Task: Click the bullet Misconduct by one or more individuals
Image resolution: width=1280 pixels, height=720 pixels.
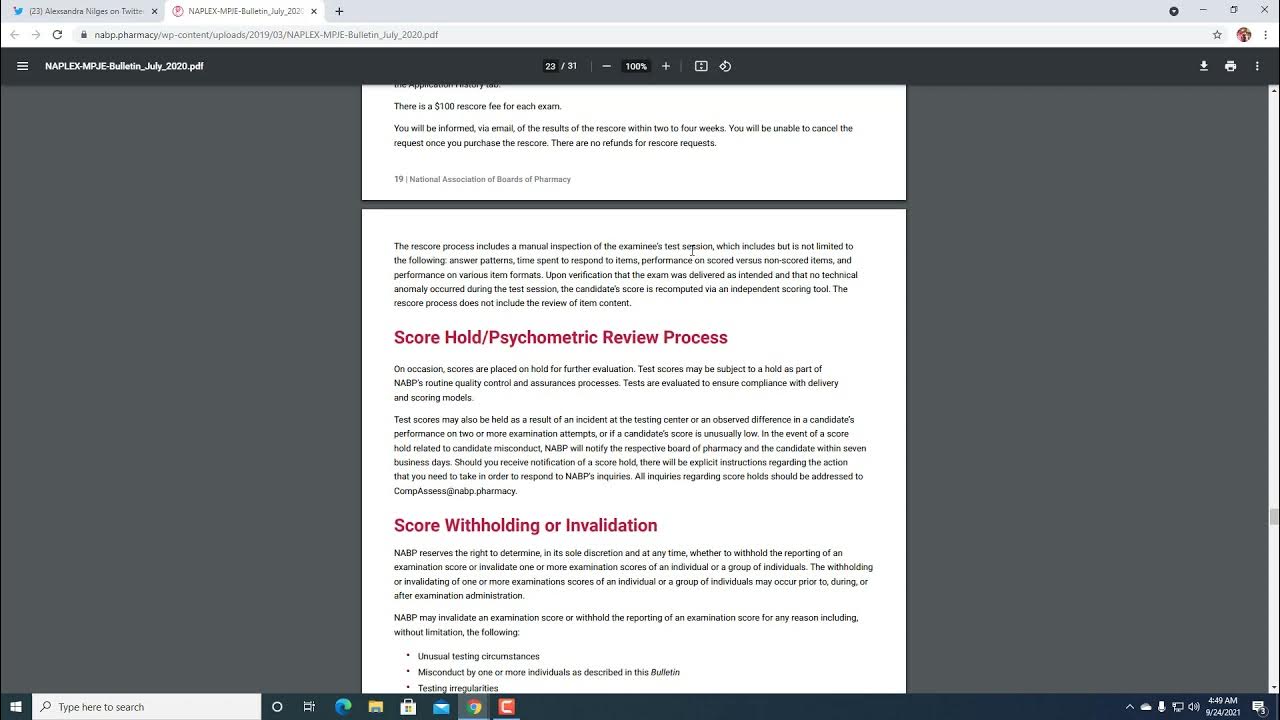Action: coord(549,672)
